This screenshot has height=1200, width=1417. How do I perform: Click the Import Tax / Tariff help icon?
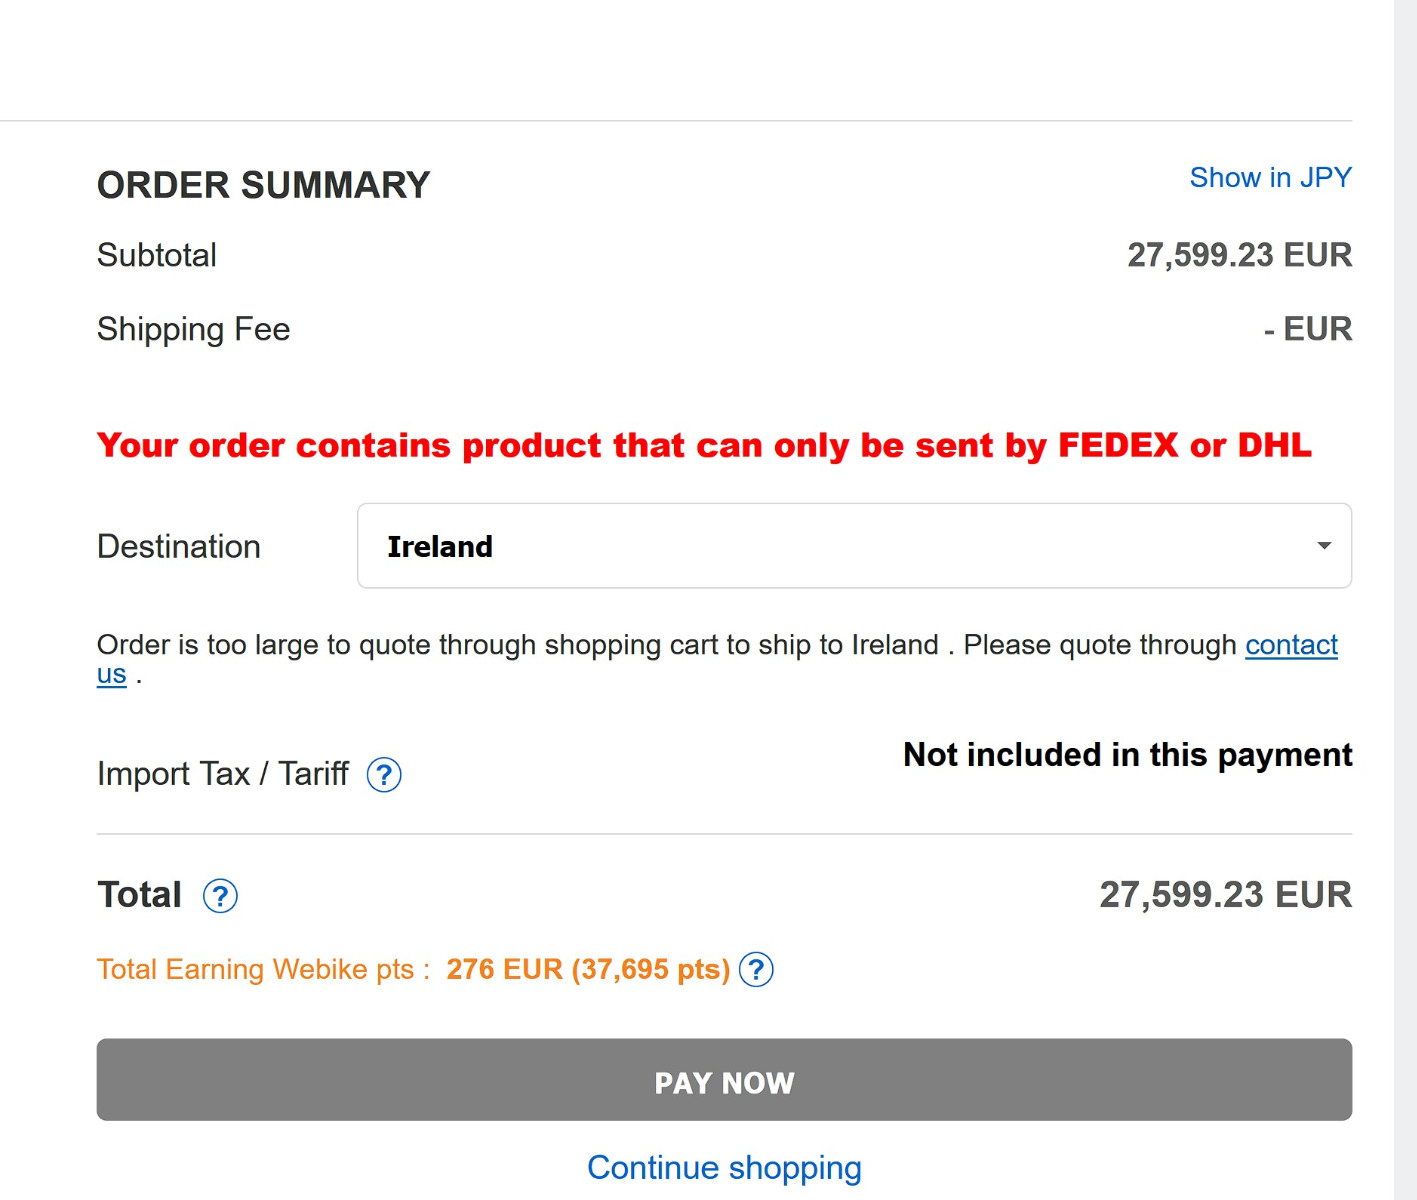384,775
